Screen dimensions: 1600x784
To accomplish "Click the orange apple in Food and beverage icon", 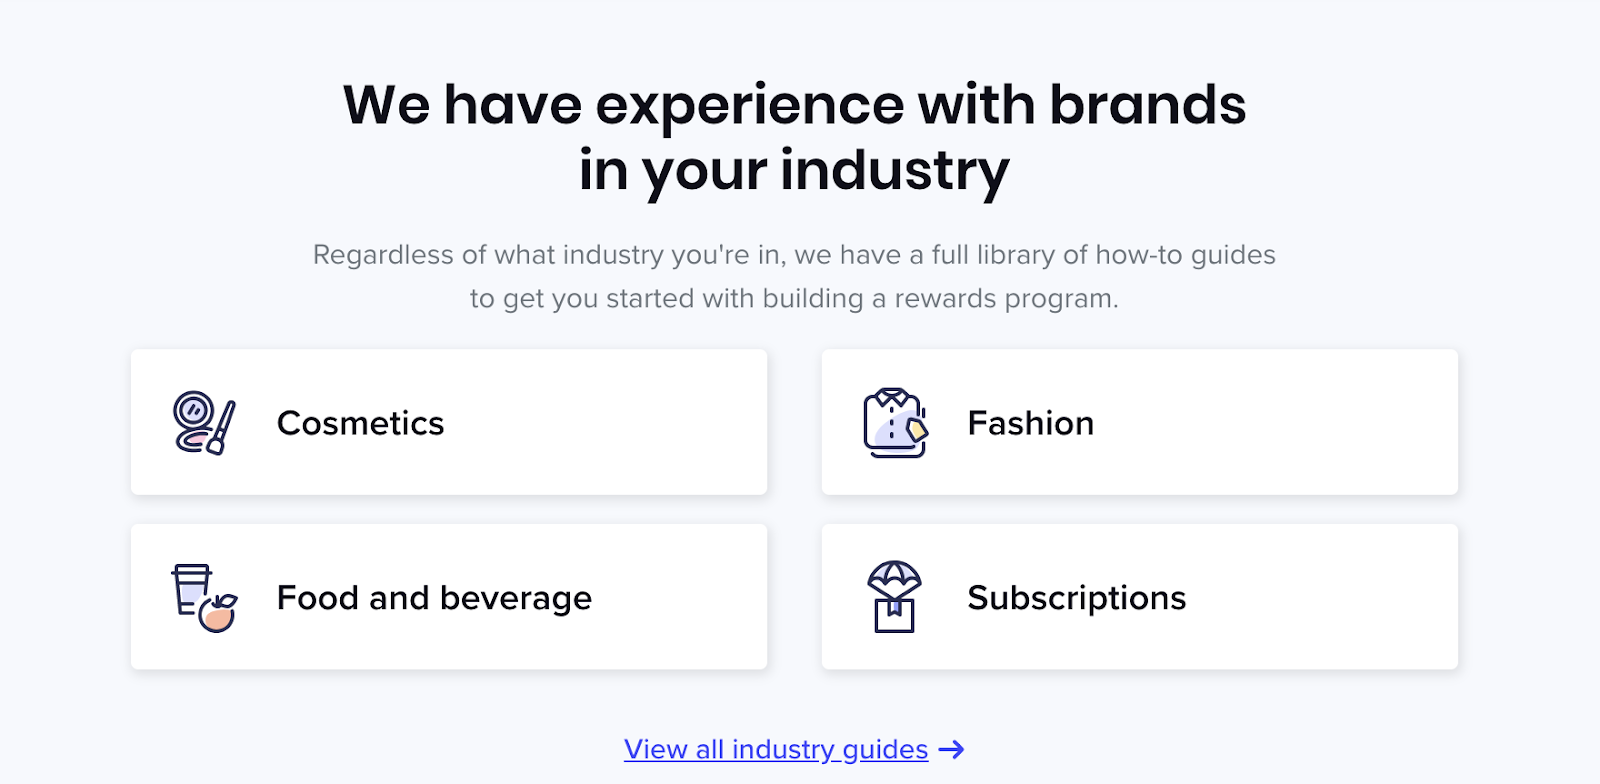I will [217, 613].
